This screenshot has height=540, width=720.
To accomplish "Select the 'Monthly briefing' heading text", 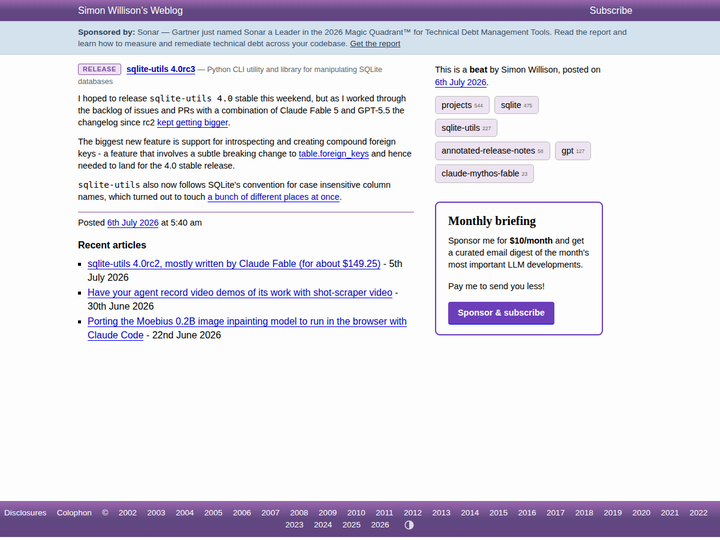I will pyautogui.click(x=492, y=221).
